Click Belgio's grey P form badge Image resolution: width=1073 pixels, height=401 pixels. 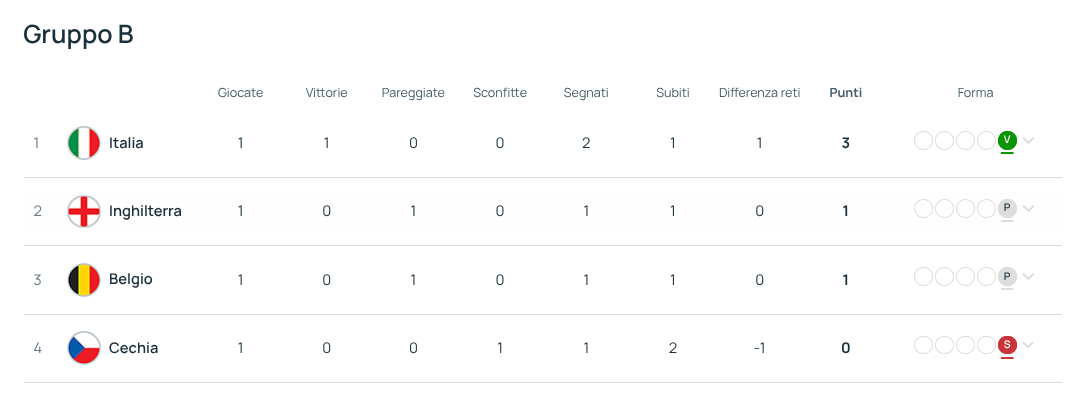(x=1007, y=276)
